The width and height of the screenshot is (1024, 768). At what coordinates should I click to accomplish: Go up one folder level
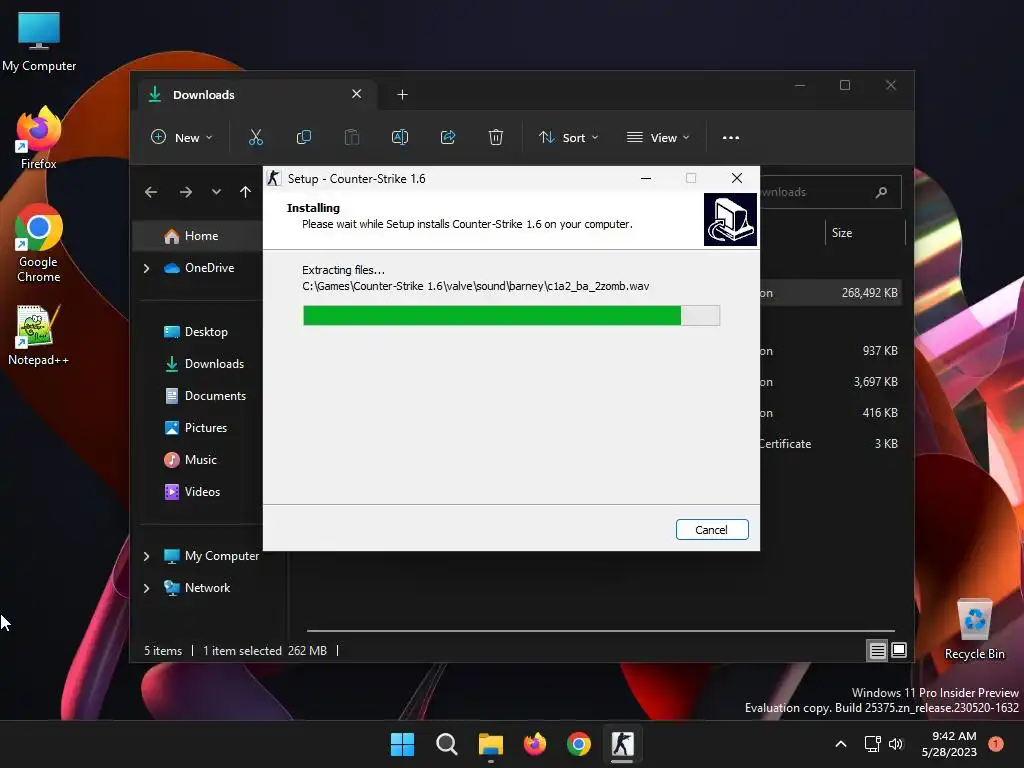click(245, 192)
